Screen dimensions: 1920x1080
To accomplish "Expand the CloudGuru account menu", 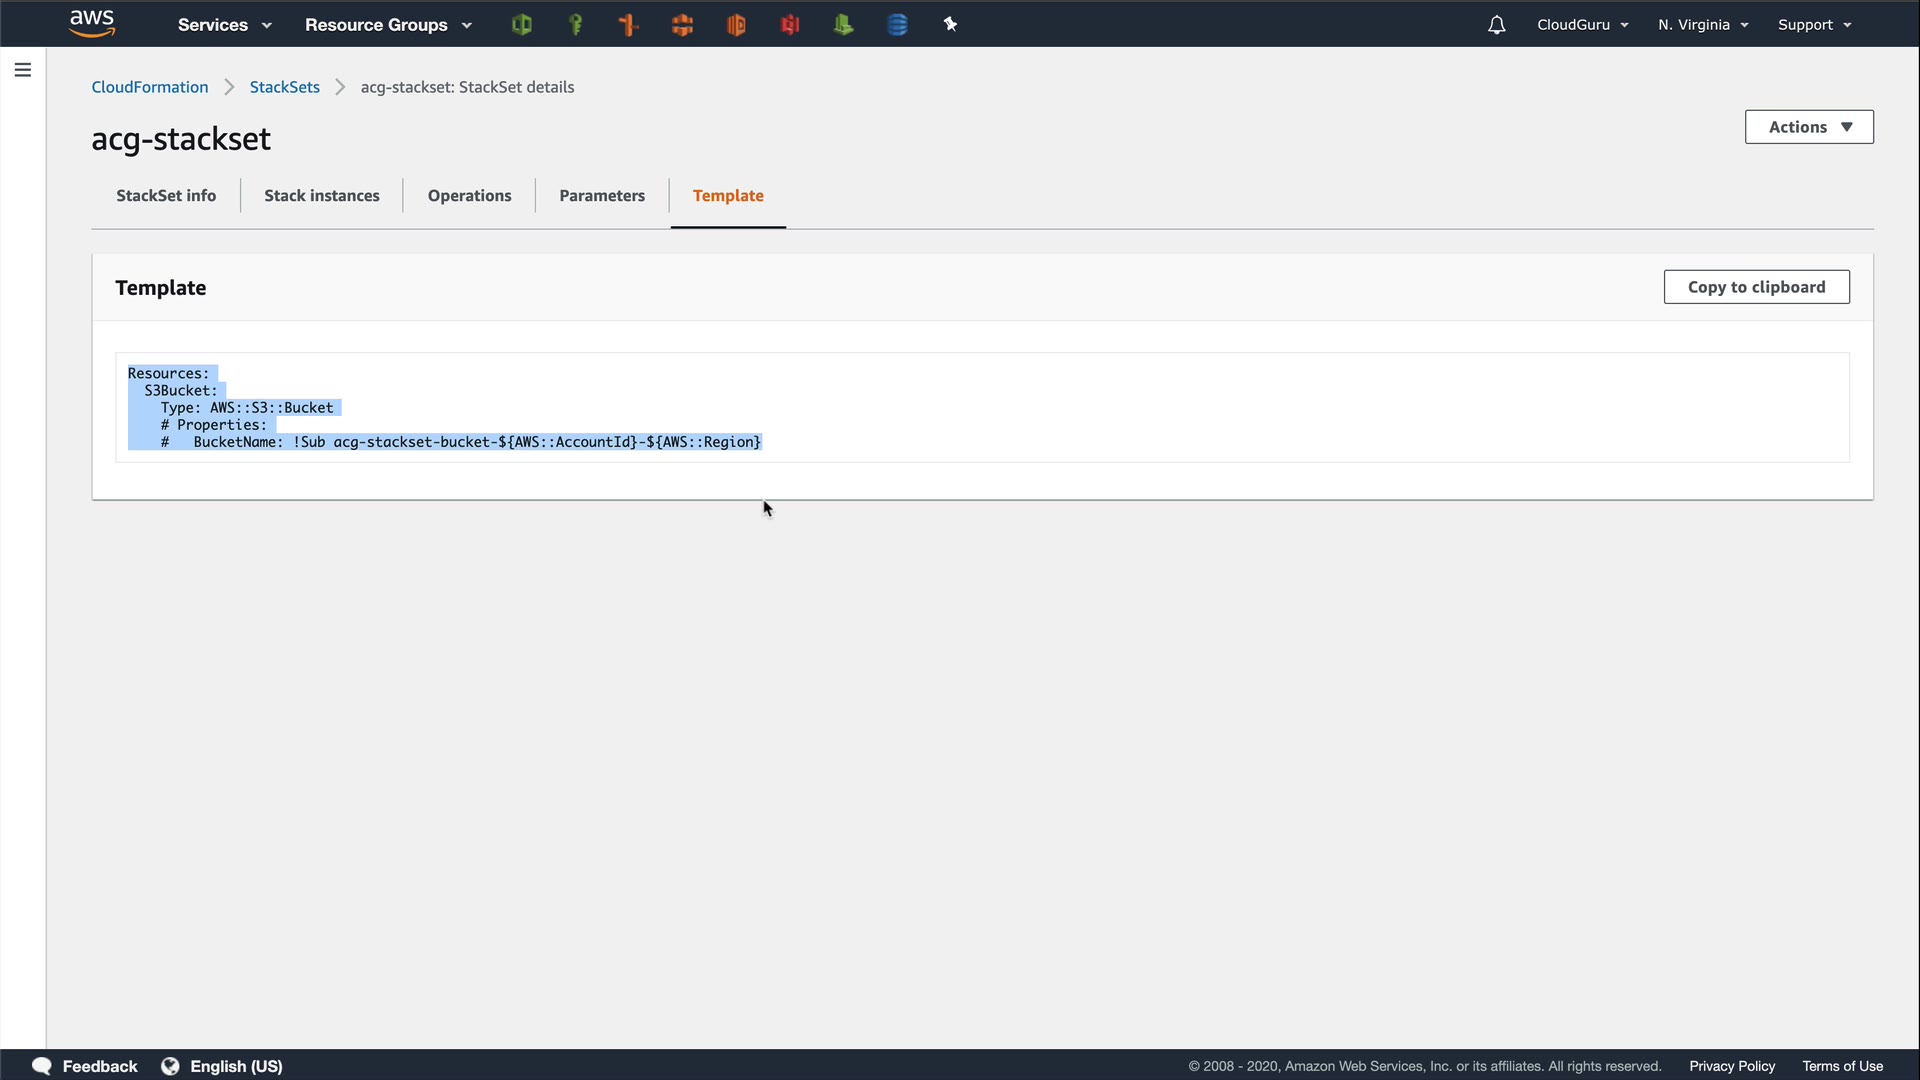I will pos(1582,25).
